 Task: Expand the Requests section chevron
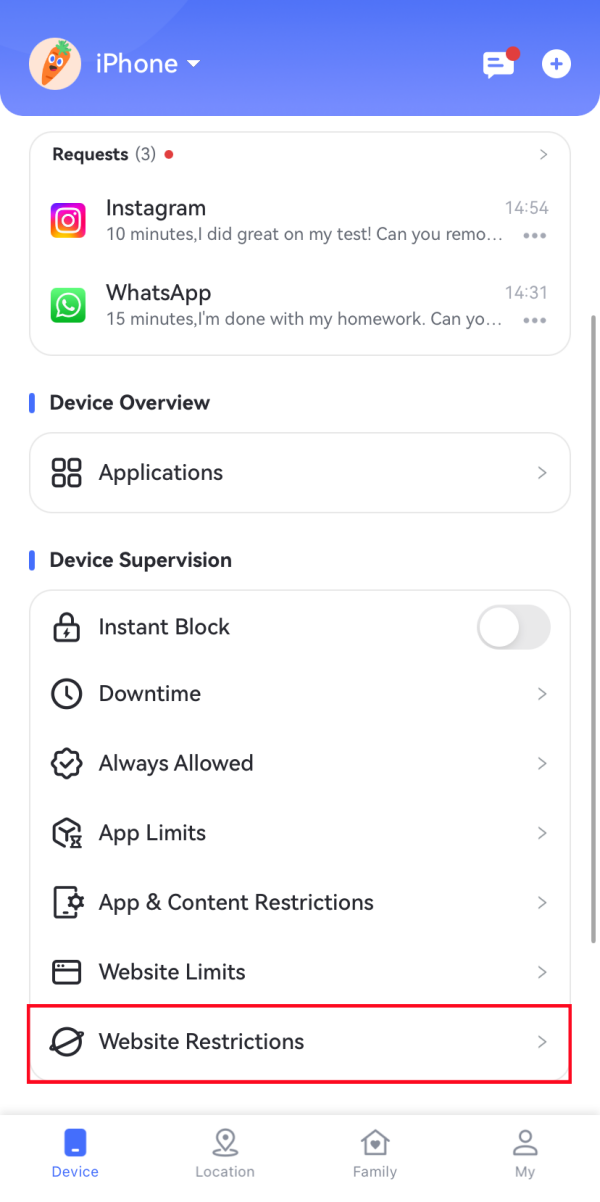click(543, 154)
